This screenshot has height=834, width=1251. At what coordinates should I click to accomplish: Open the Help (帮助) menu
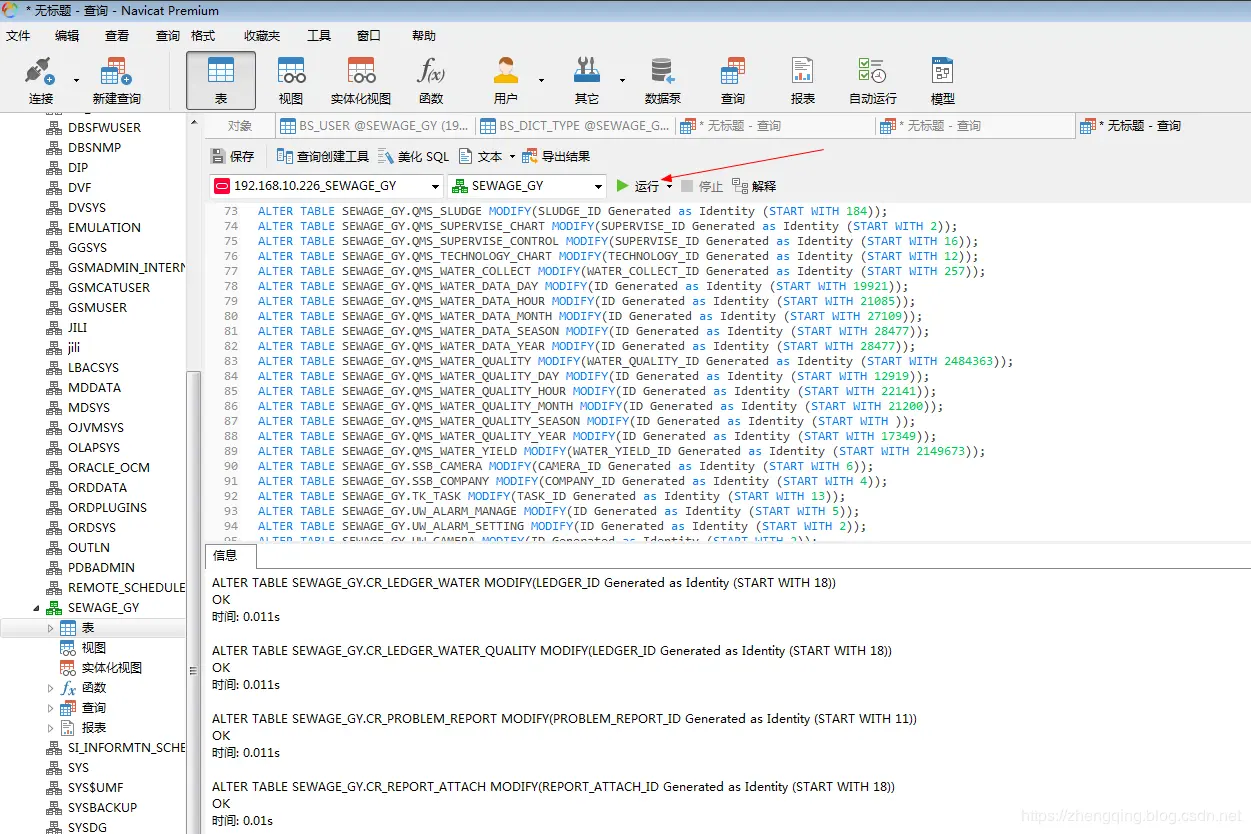[424, 35]
